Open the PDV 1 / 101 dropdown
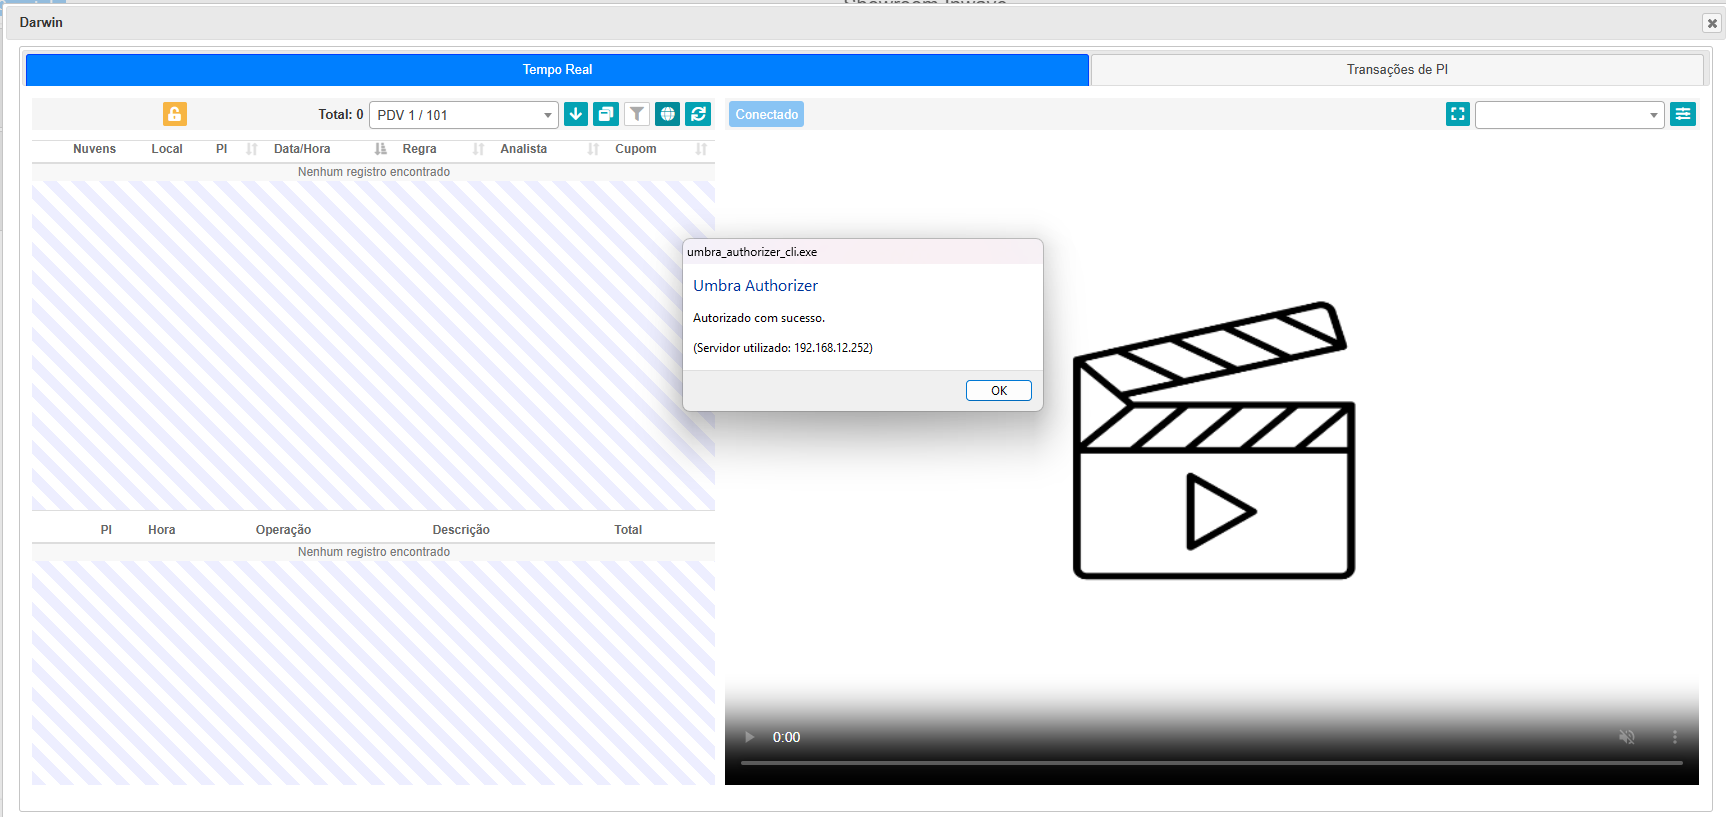The width and height of the screenshot is (1726, 817). pos(464,115)
